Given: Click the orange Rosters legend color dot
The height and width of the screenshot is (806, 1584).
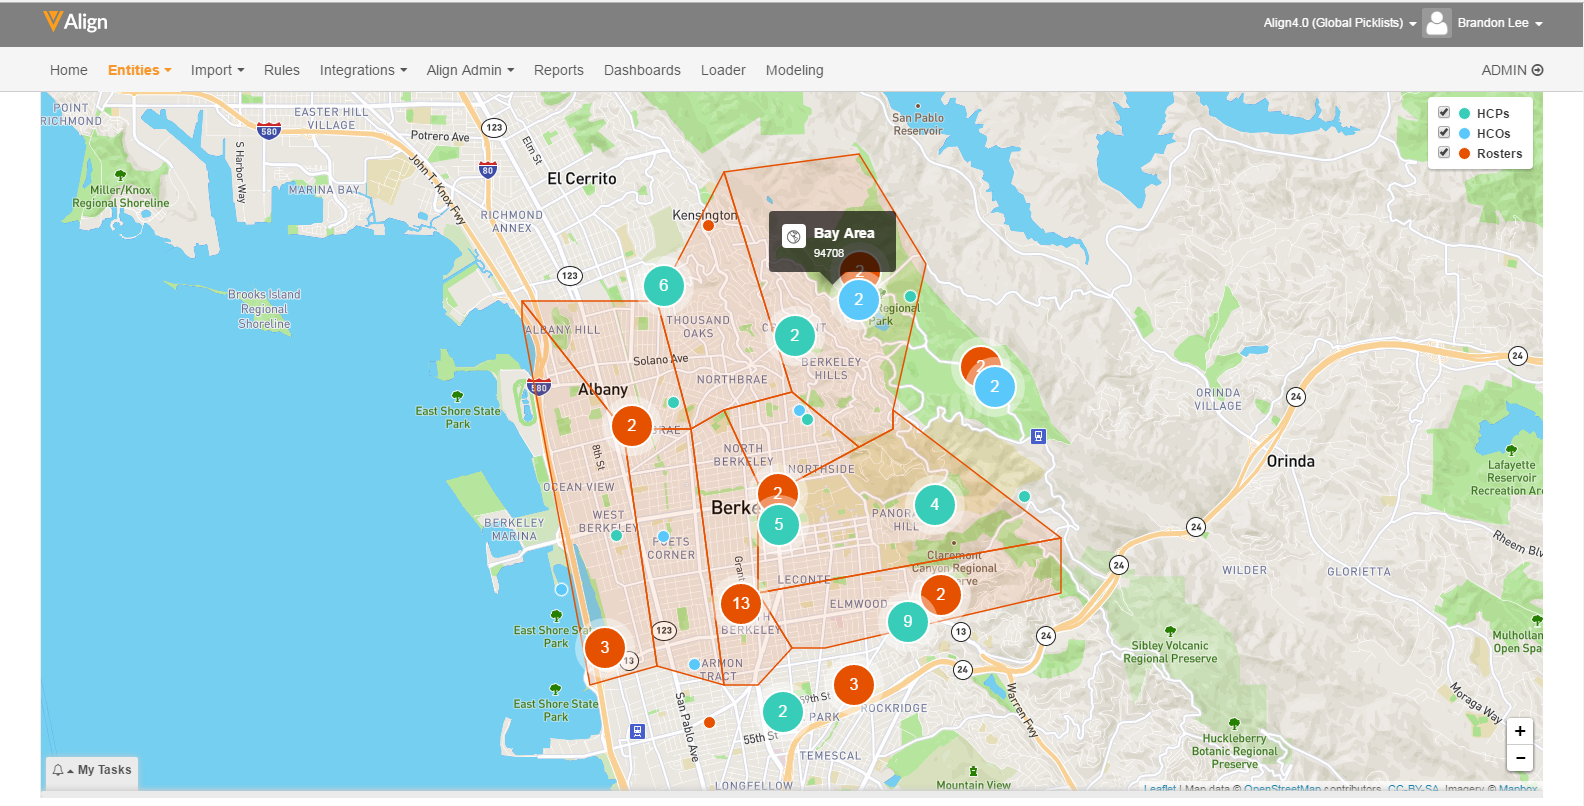Looking at the screenshot, I should pos(1464,153).
